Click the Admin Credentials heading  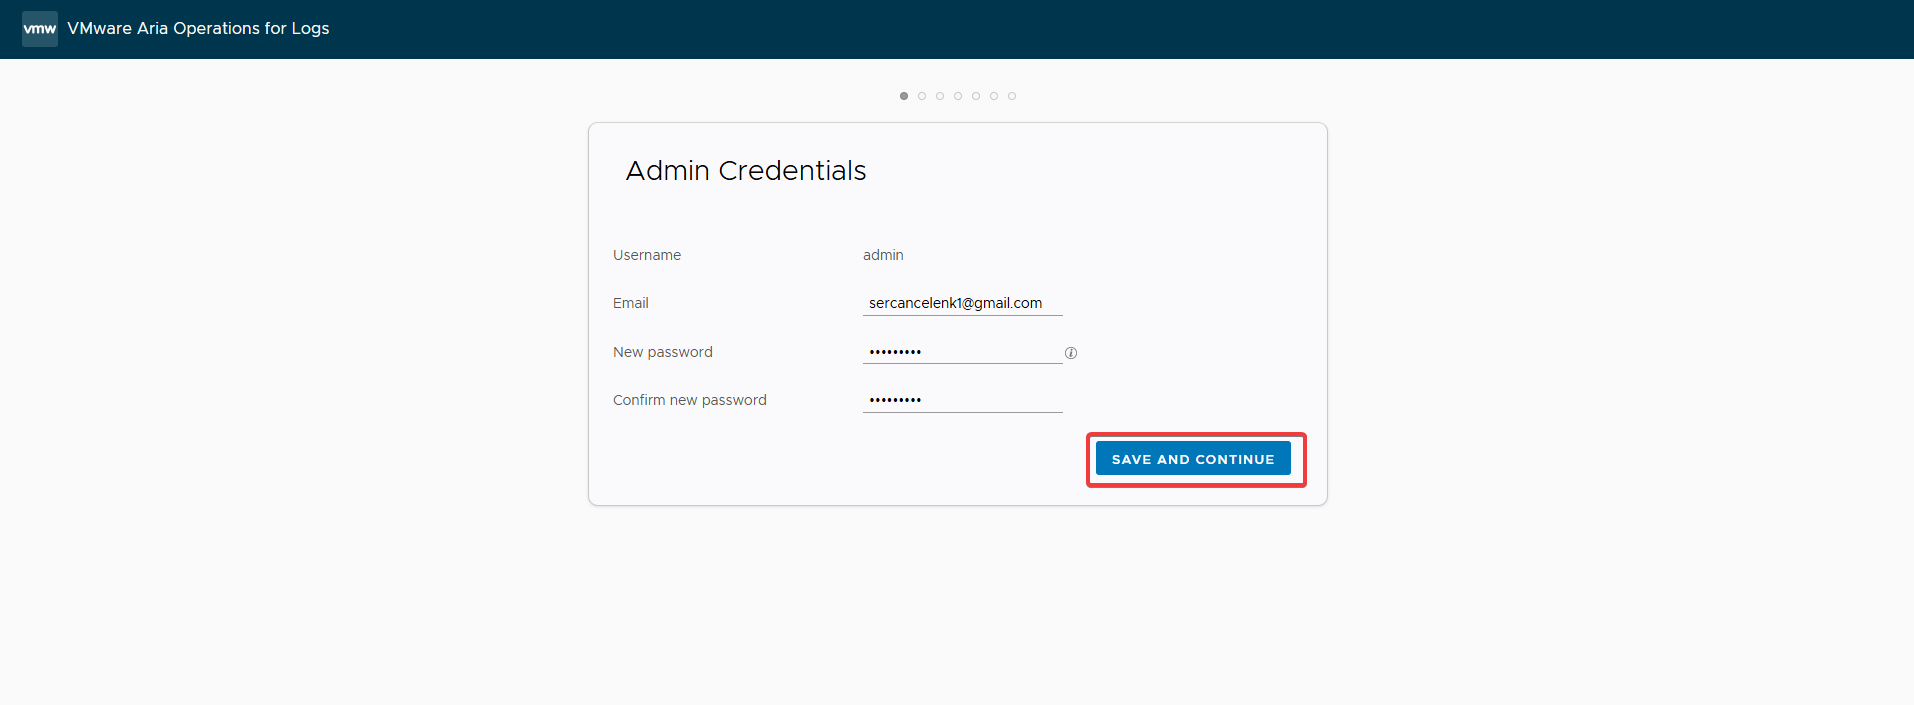(745, 171)
